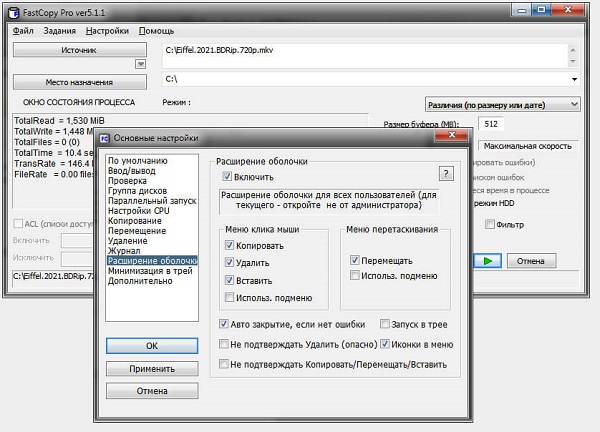This screenshot has width=600, height=432.
Task: Close the Основные настройки dialog
Action: pos(452,135)
